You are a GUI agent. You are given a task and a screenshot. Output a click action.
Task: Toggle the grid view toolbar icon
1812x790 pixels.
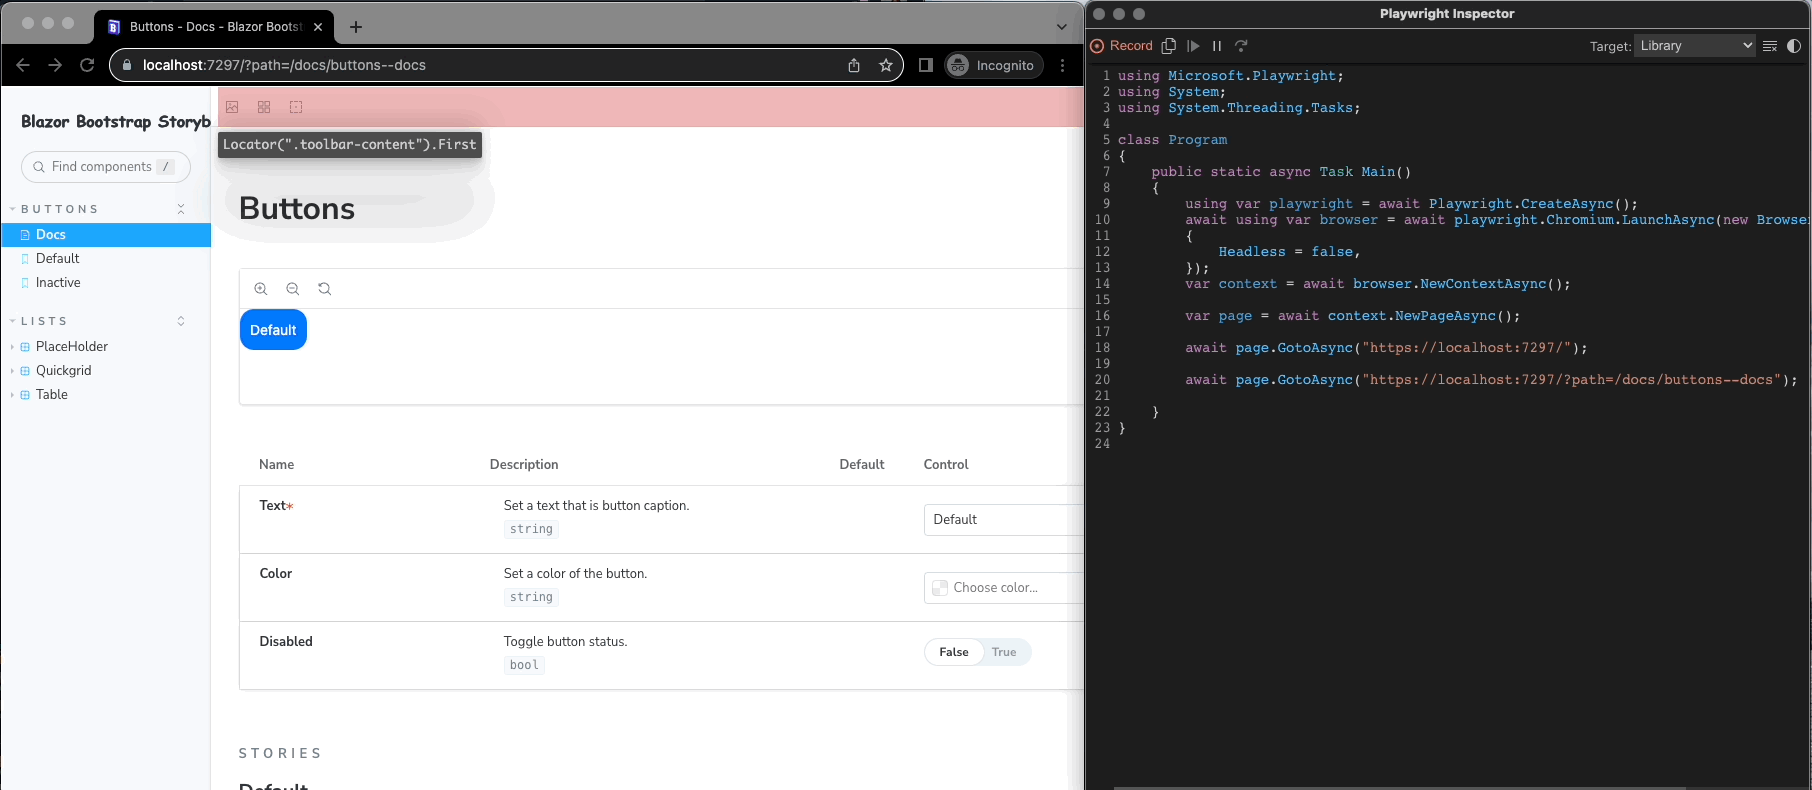coord(264,107)
